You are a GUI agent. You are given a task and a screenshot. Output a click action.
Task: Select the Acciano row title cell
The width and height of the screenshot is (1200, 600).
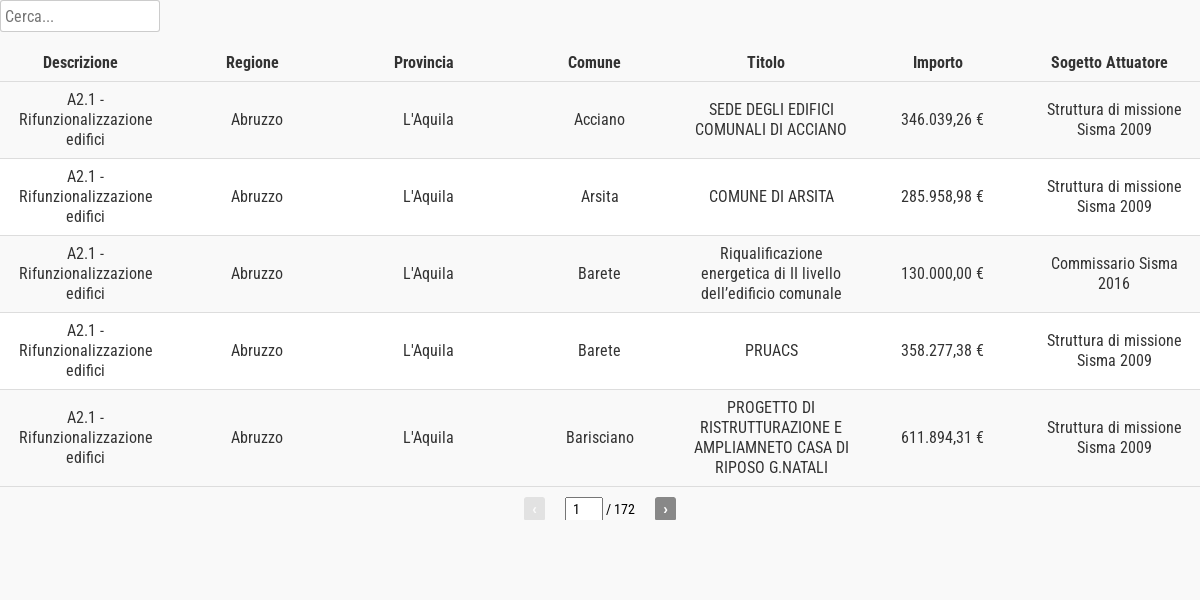[771, 120]
